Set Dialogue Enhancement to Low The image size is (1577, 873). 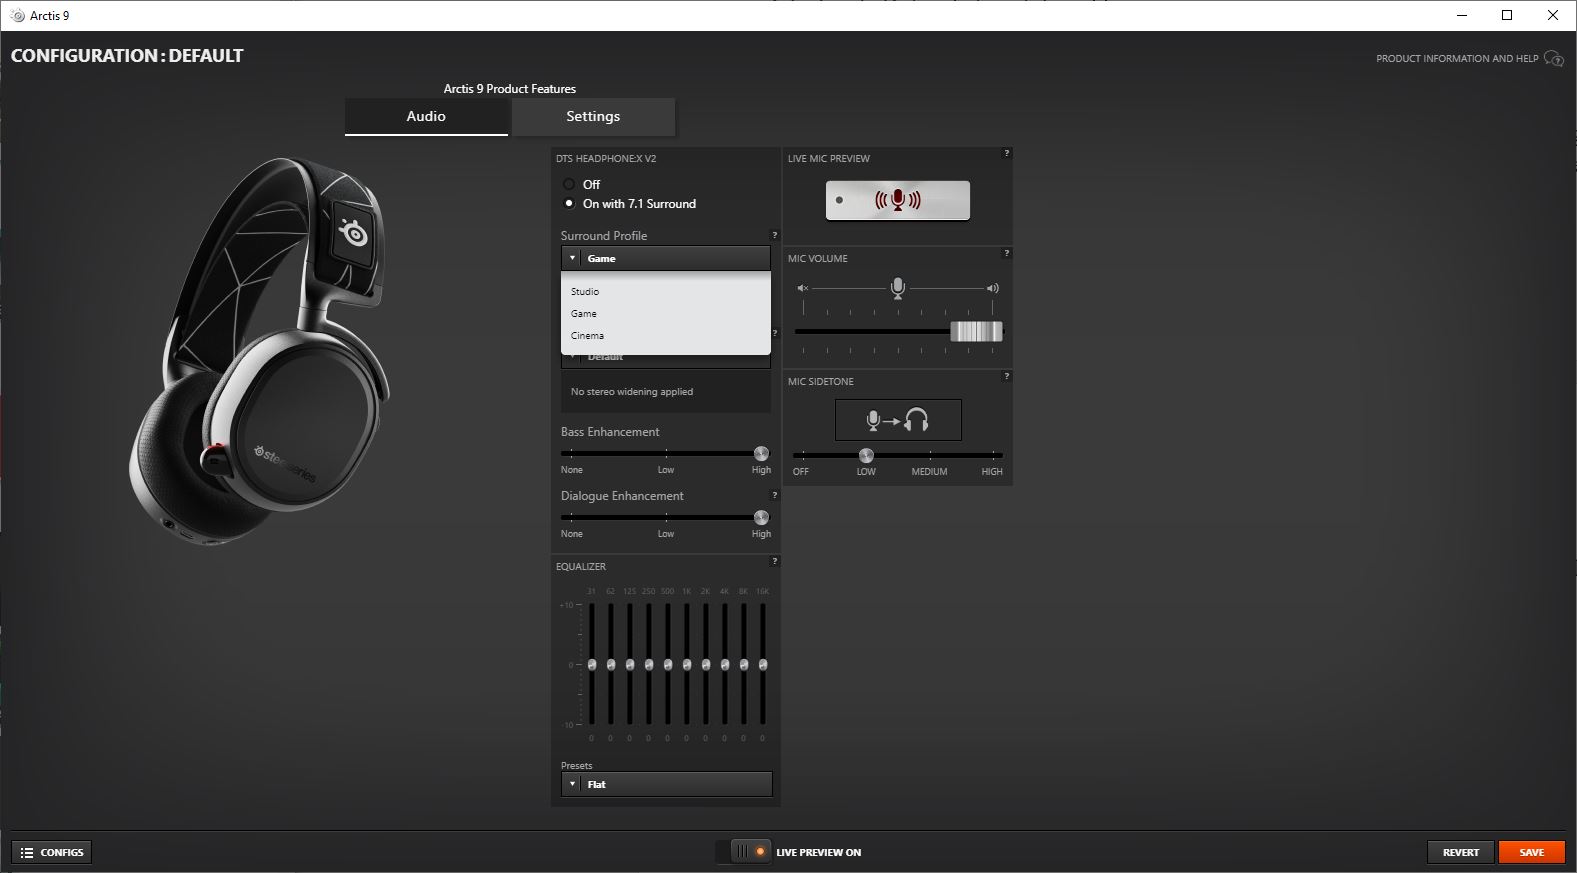[666, 517]
